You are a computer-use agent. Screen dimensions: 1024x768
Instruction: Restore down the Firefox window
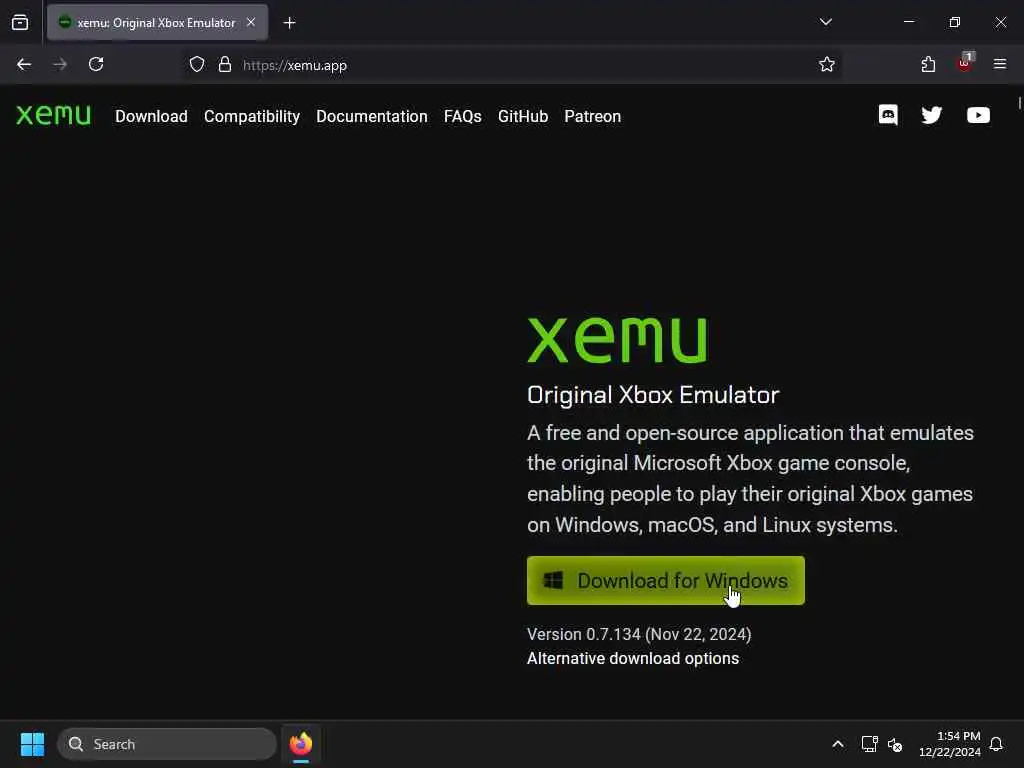[x=954, y=22]
